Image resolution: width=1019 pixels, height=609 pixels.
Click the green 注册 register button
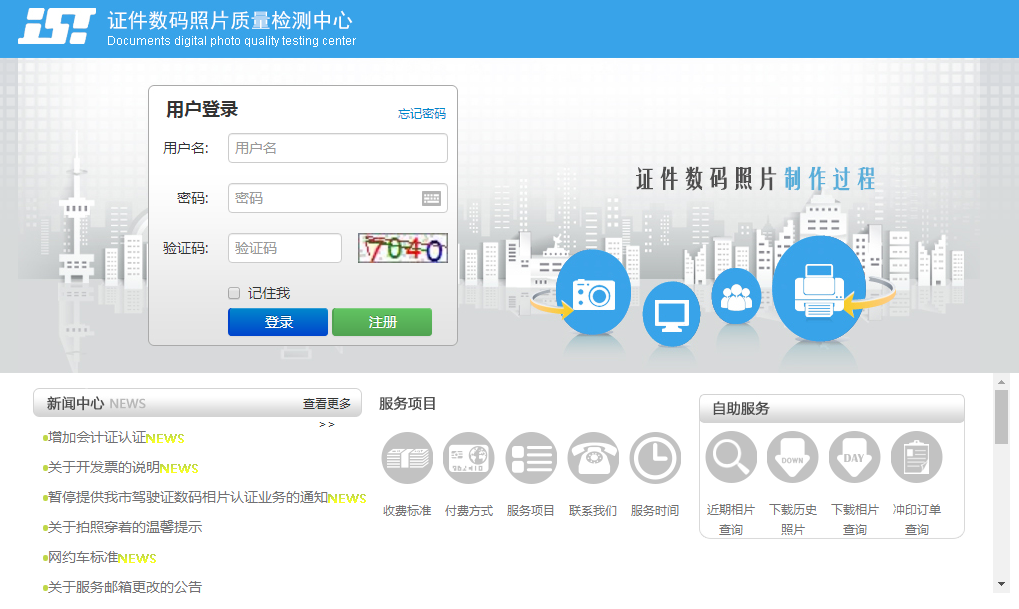(382, 322)
